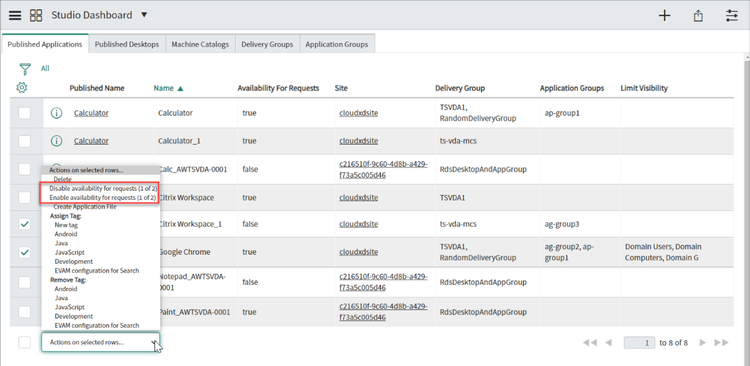Select checkbox for Calculator row

[x=24, y=113]
